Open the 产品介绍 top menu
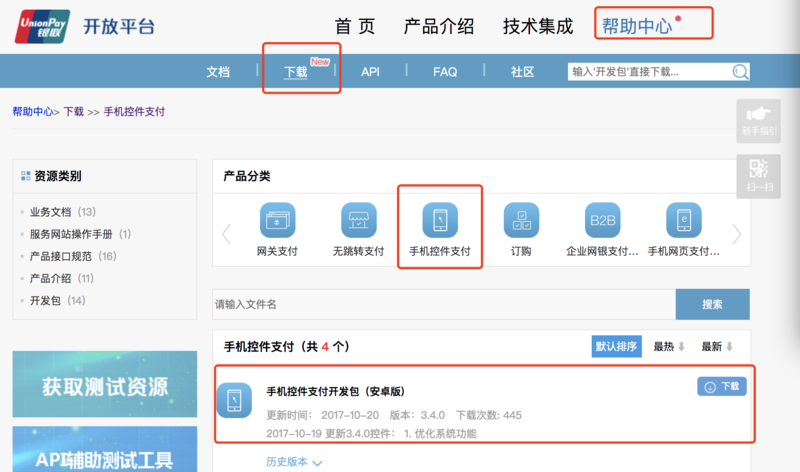The width and height of the screenshot is (800, 472). tap(439, 26)
